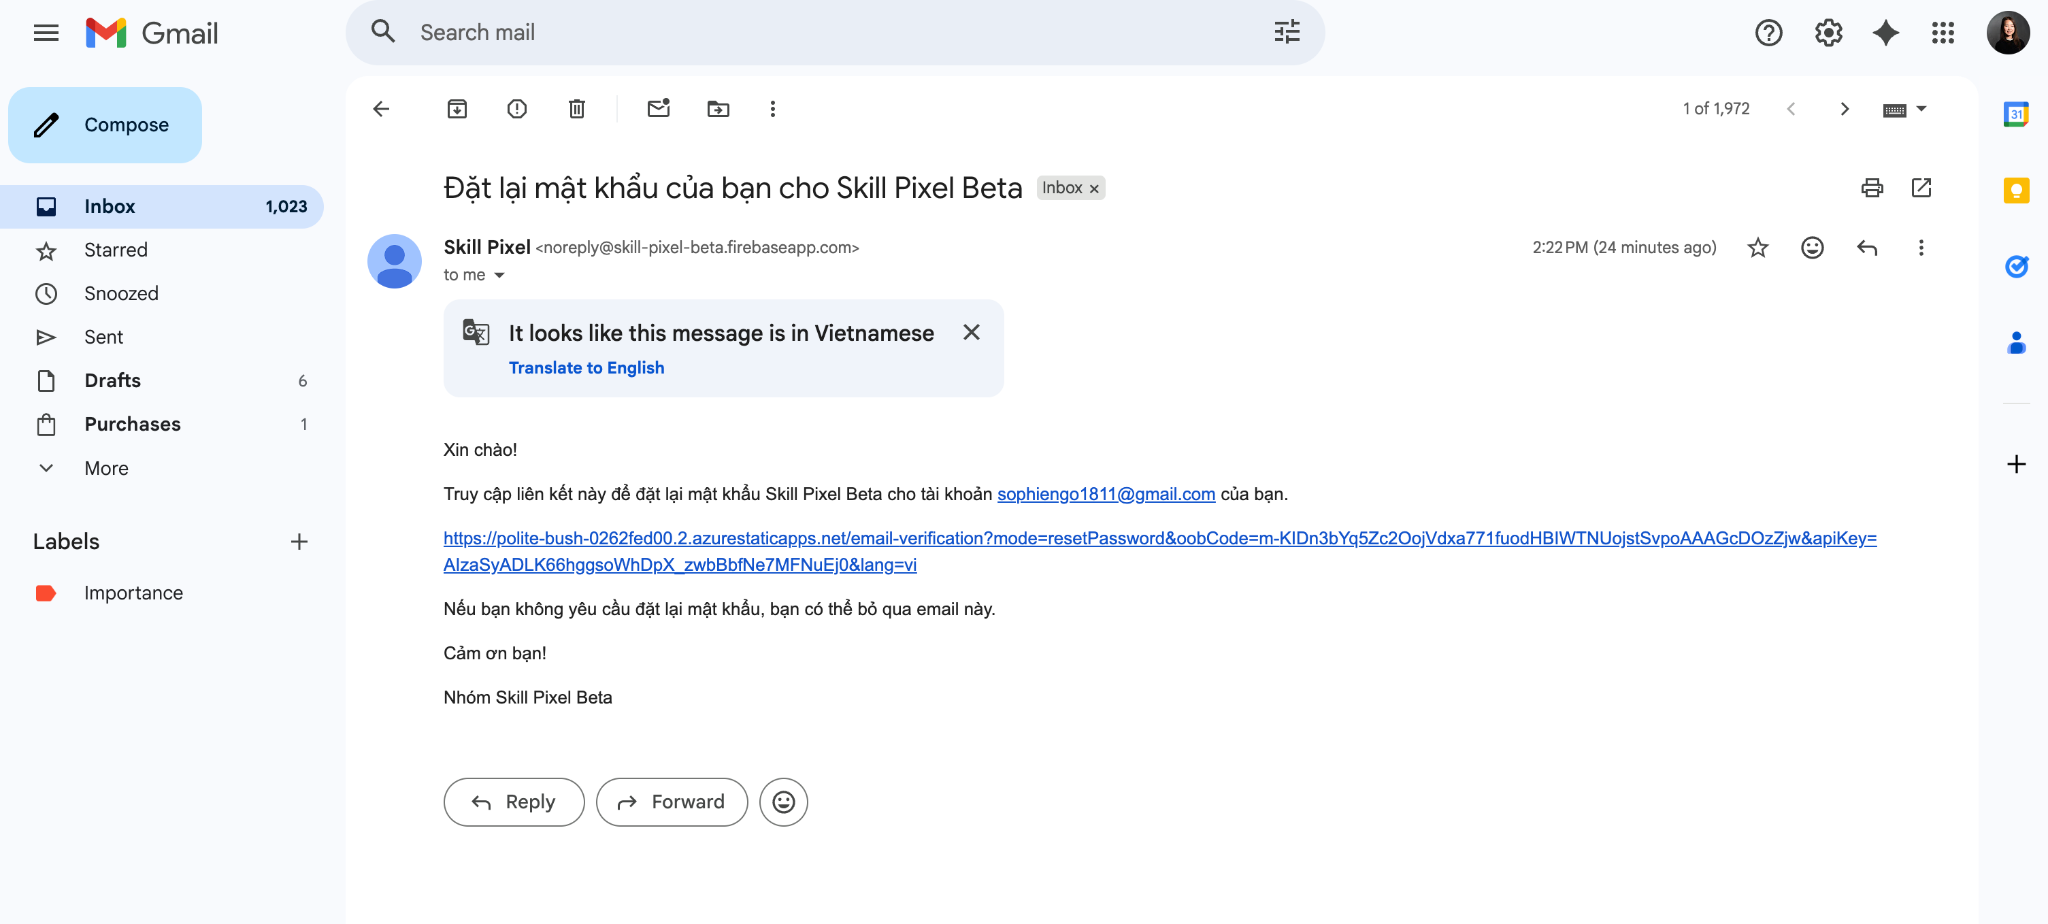Open the toolbar more options menu

(772, 109)
